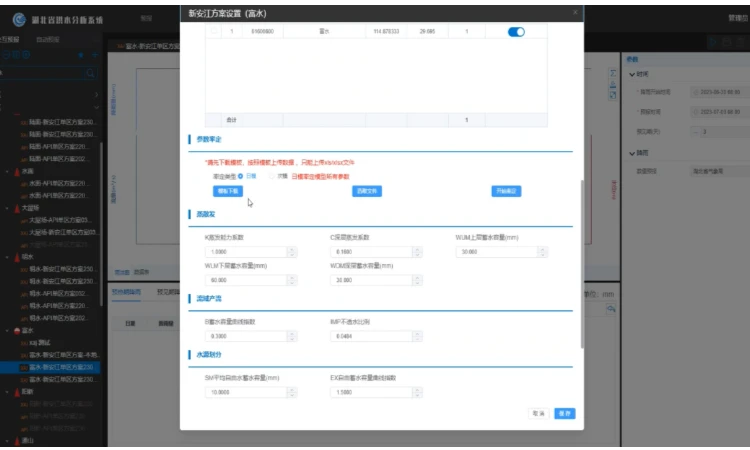Click the stepper arrows on WDM深层蓄水容量 field

click(417, 280)
